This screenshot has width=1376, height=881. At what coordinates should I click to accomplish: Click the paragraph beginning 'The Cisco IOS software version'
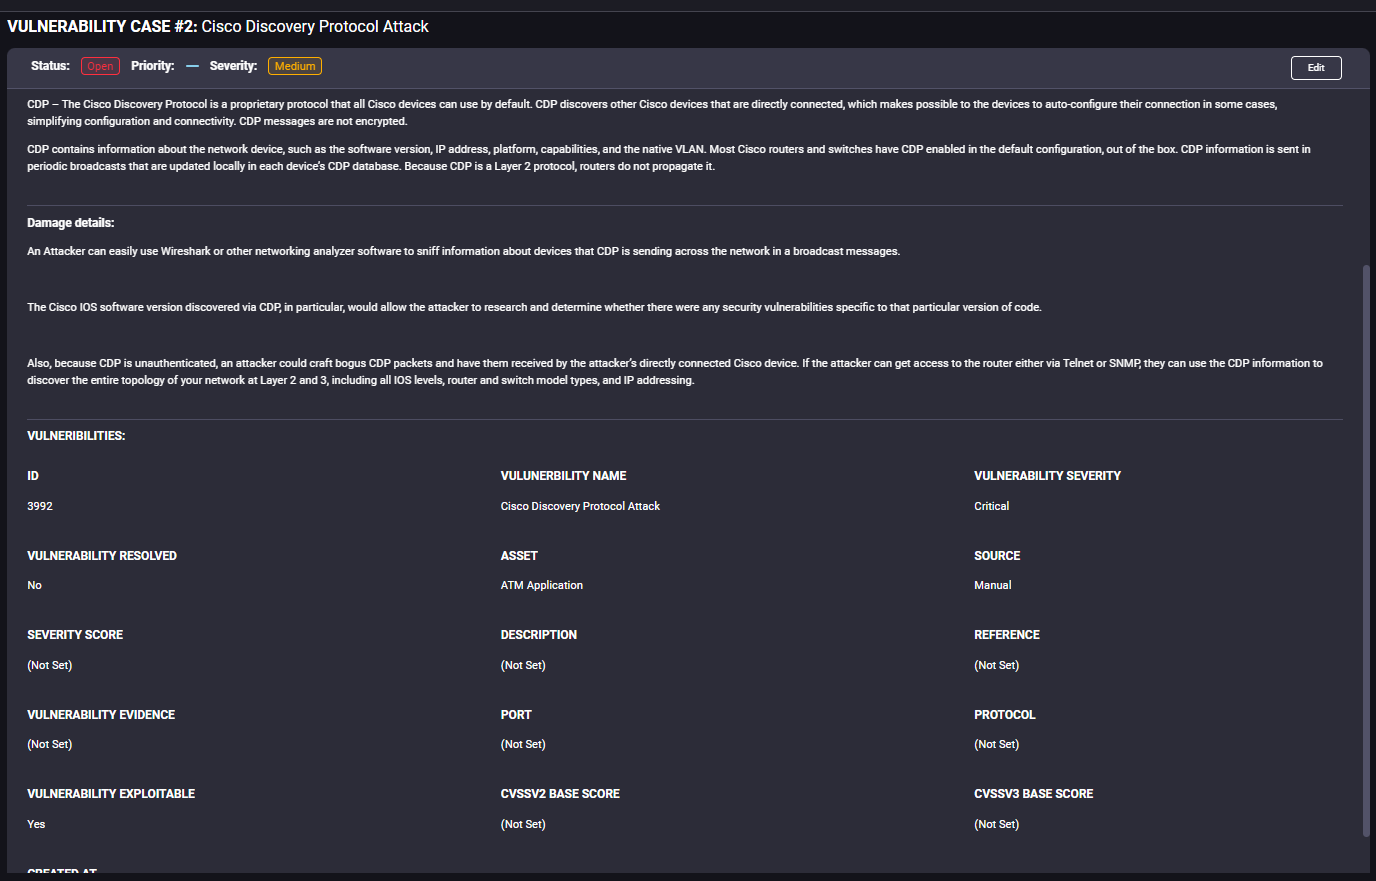pyautogui.click(x=534, y=307)
